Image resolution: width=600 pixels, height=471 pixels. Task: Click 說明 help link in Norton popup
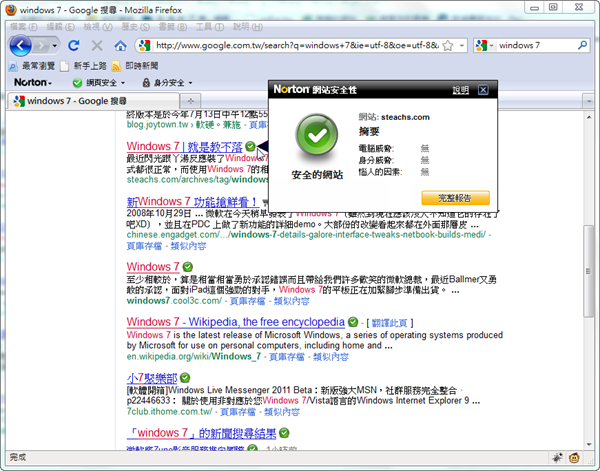click(460, 90)
